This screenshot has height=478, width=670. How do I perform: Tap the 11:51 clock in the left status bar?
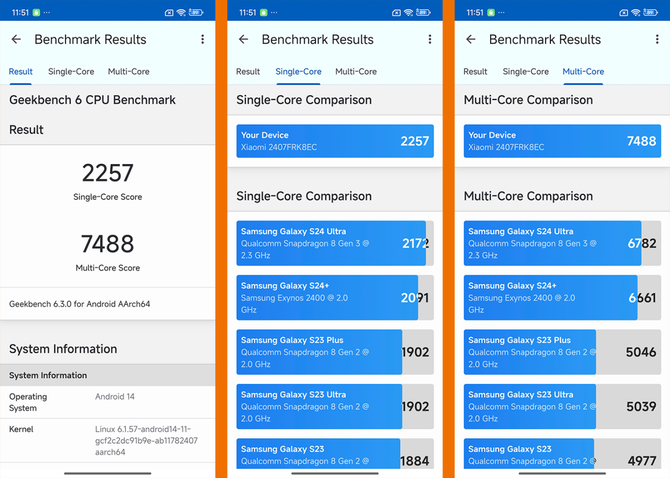tap(20, 12)
